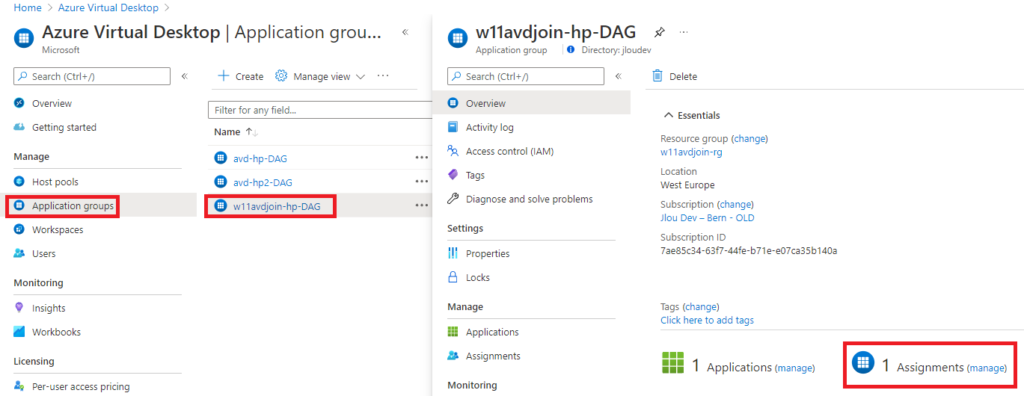
Task: Change the Subscription
Action: (x=735, y=204)
